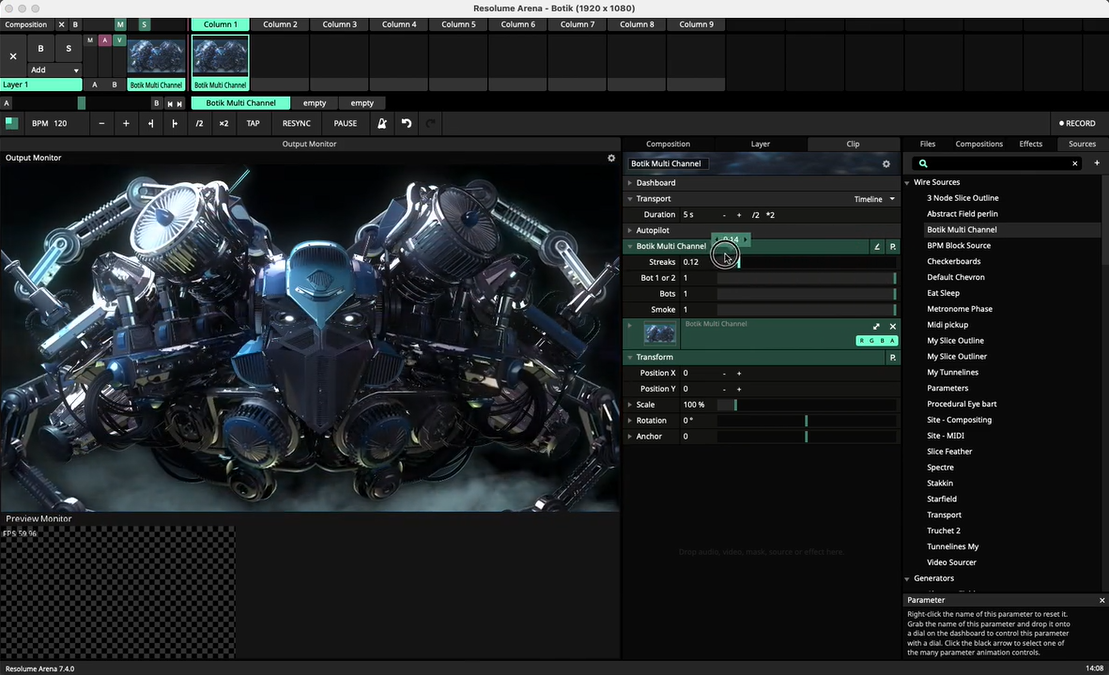The width and height of the screenshot is (1109, 675).
Task: Switch to the Effects tab
Action: click(1030, 144)
